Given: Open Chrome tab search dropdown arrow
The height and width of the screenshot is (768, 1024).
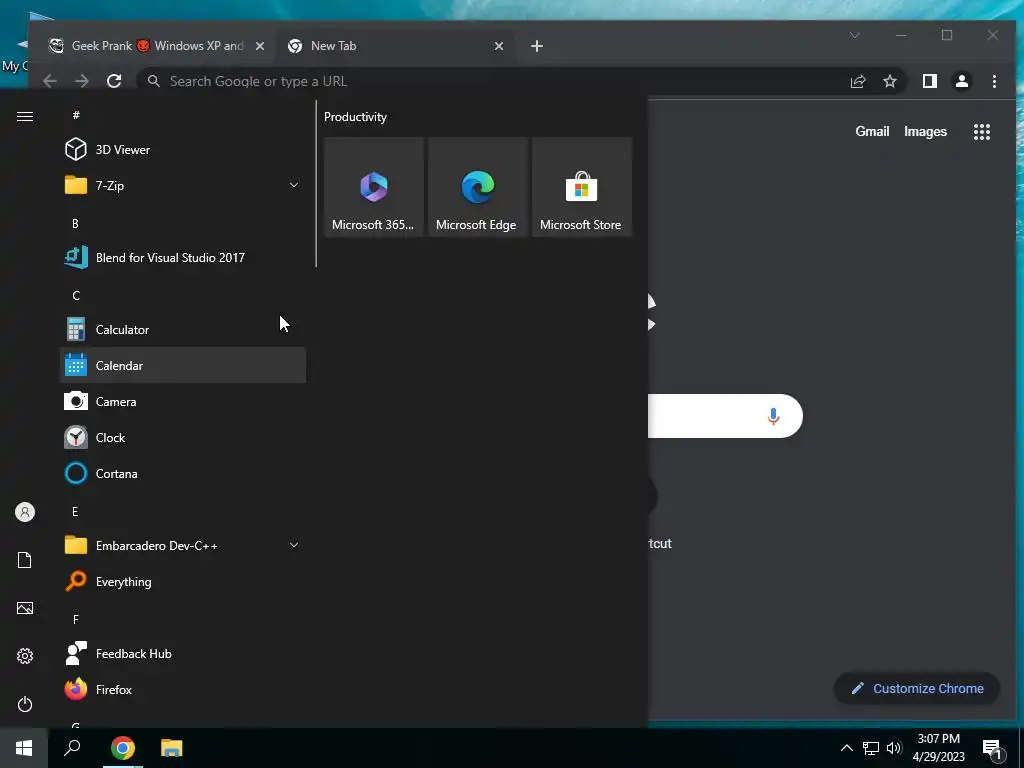Looking at the screenshot, I should click(x=855, y=35).
